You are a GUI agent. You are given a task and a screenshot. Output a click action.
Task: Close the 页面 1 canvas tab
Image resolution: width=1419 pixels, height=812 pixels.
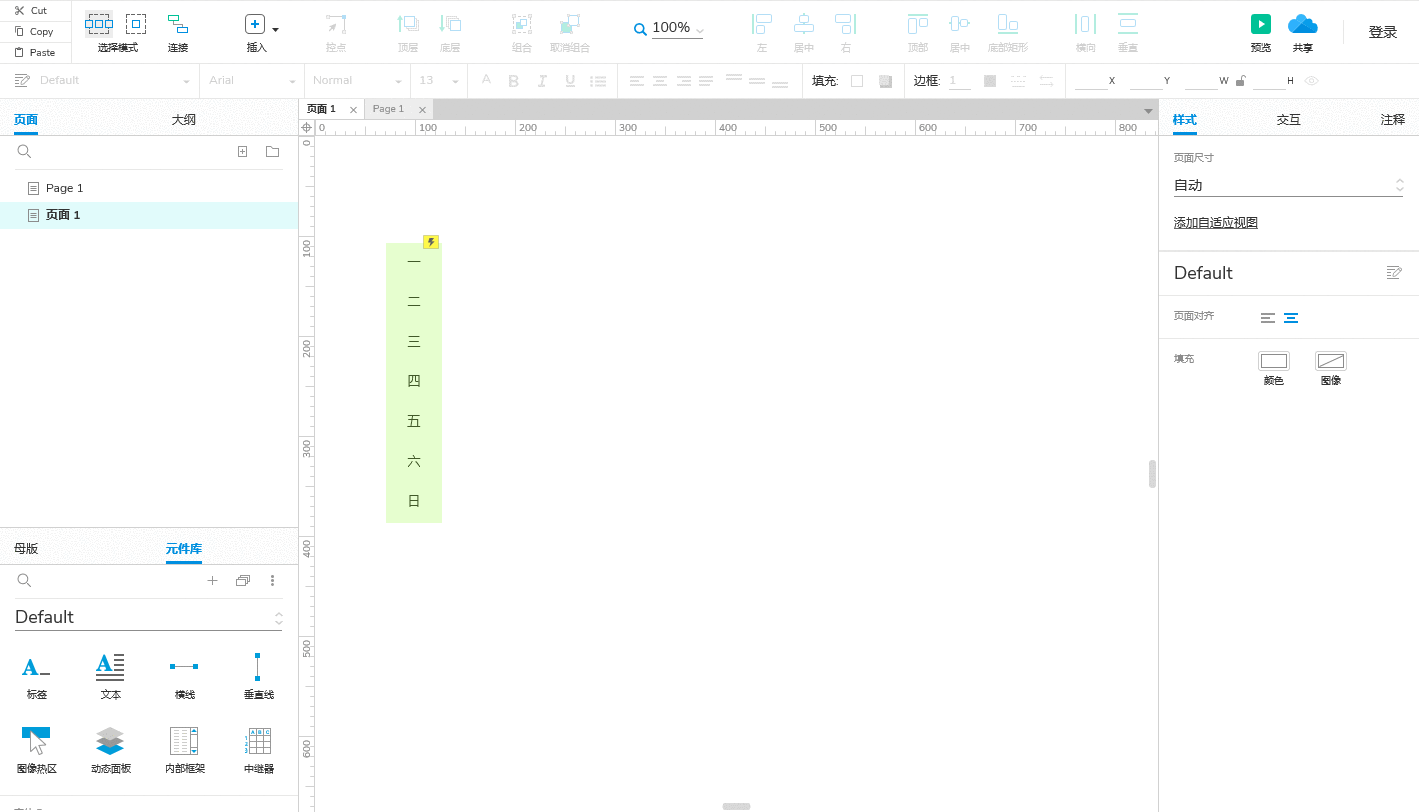click(353, 110)
